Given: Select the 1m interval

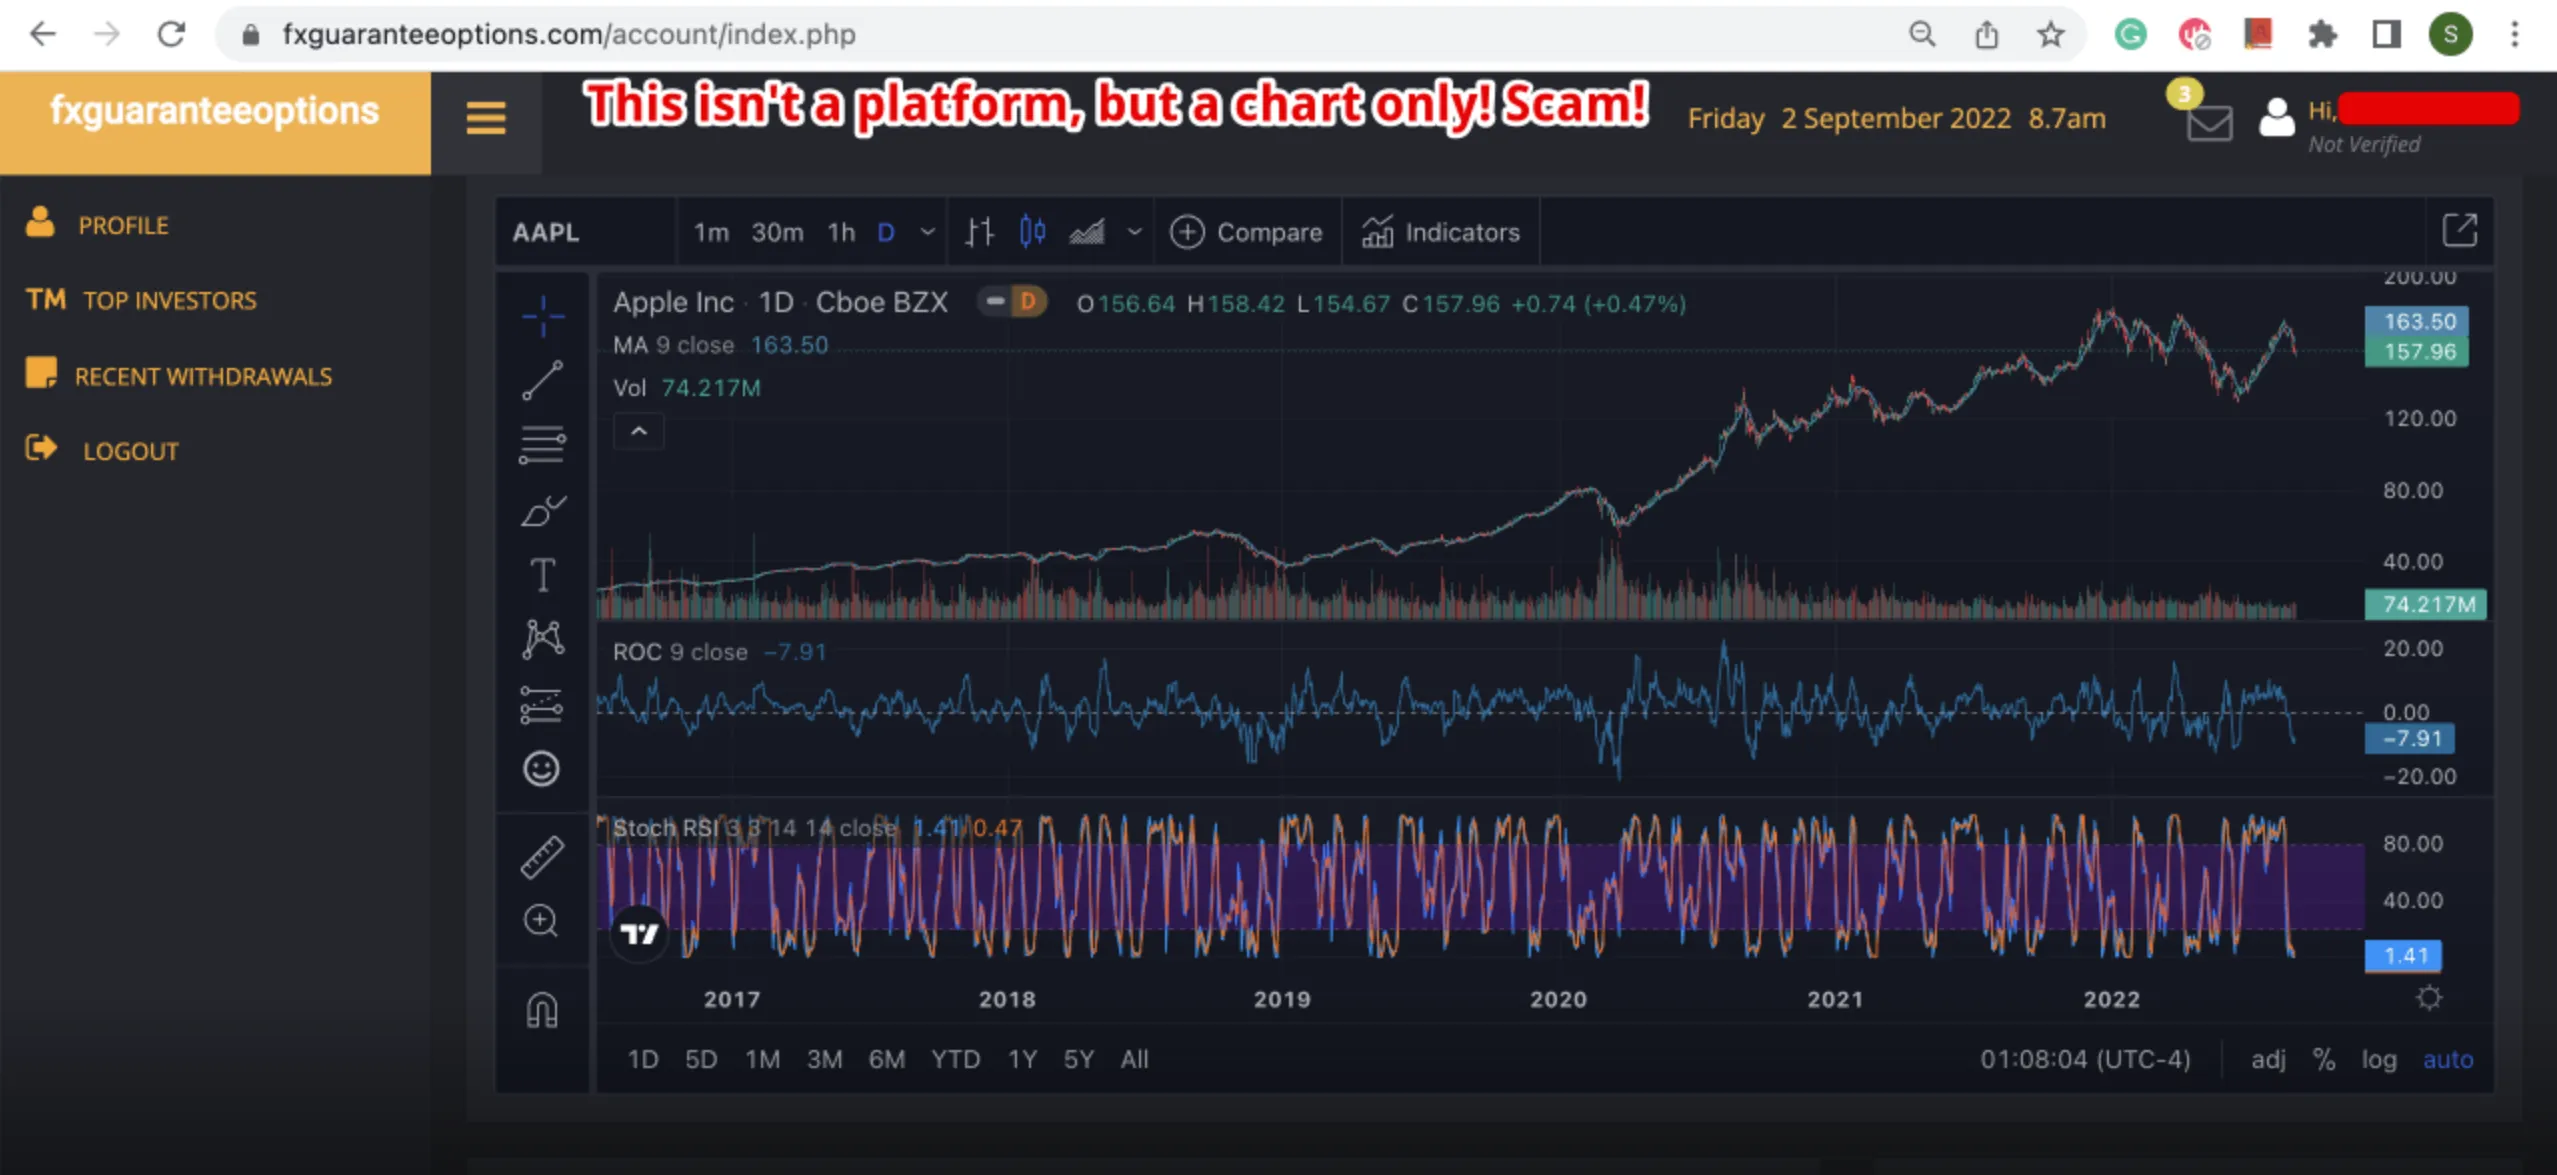Looking at the screenshot, I should 711,232.
